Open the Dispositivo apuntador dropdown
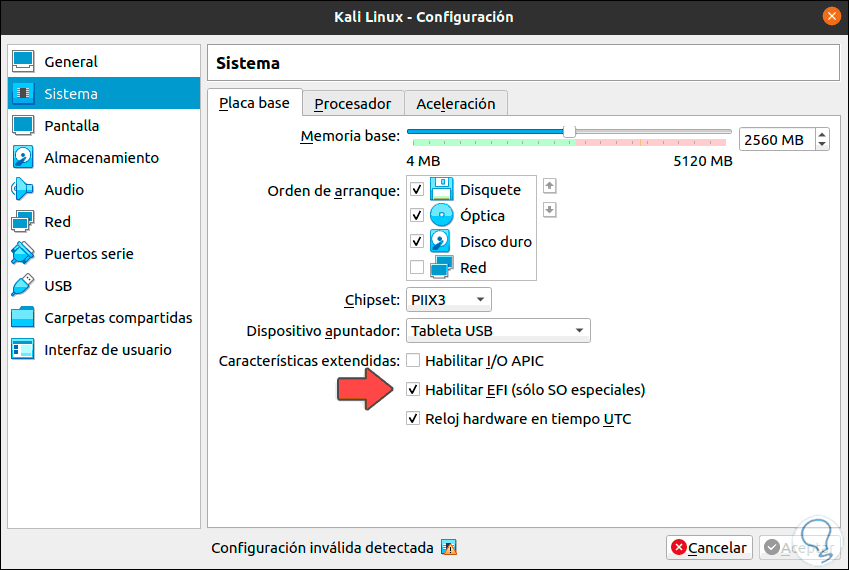The width and height of the screenshot is (849, 570). pos(498,331)
